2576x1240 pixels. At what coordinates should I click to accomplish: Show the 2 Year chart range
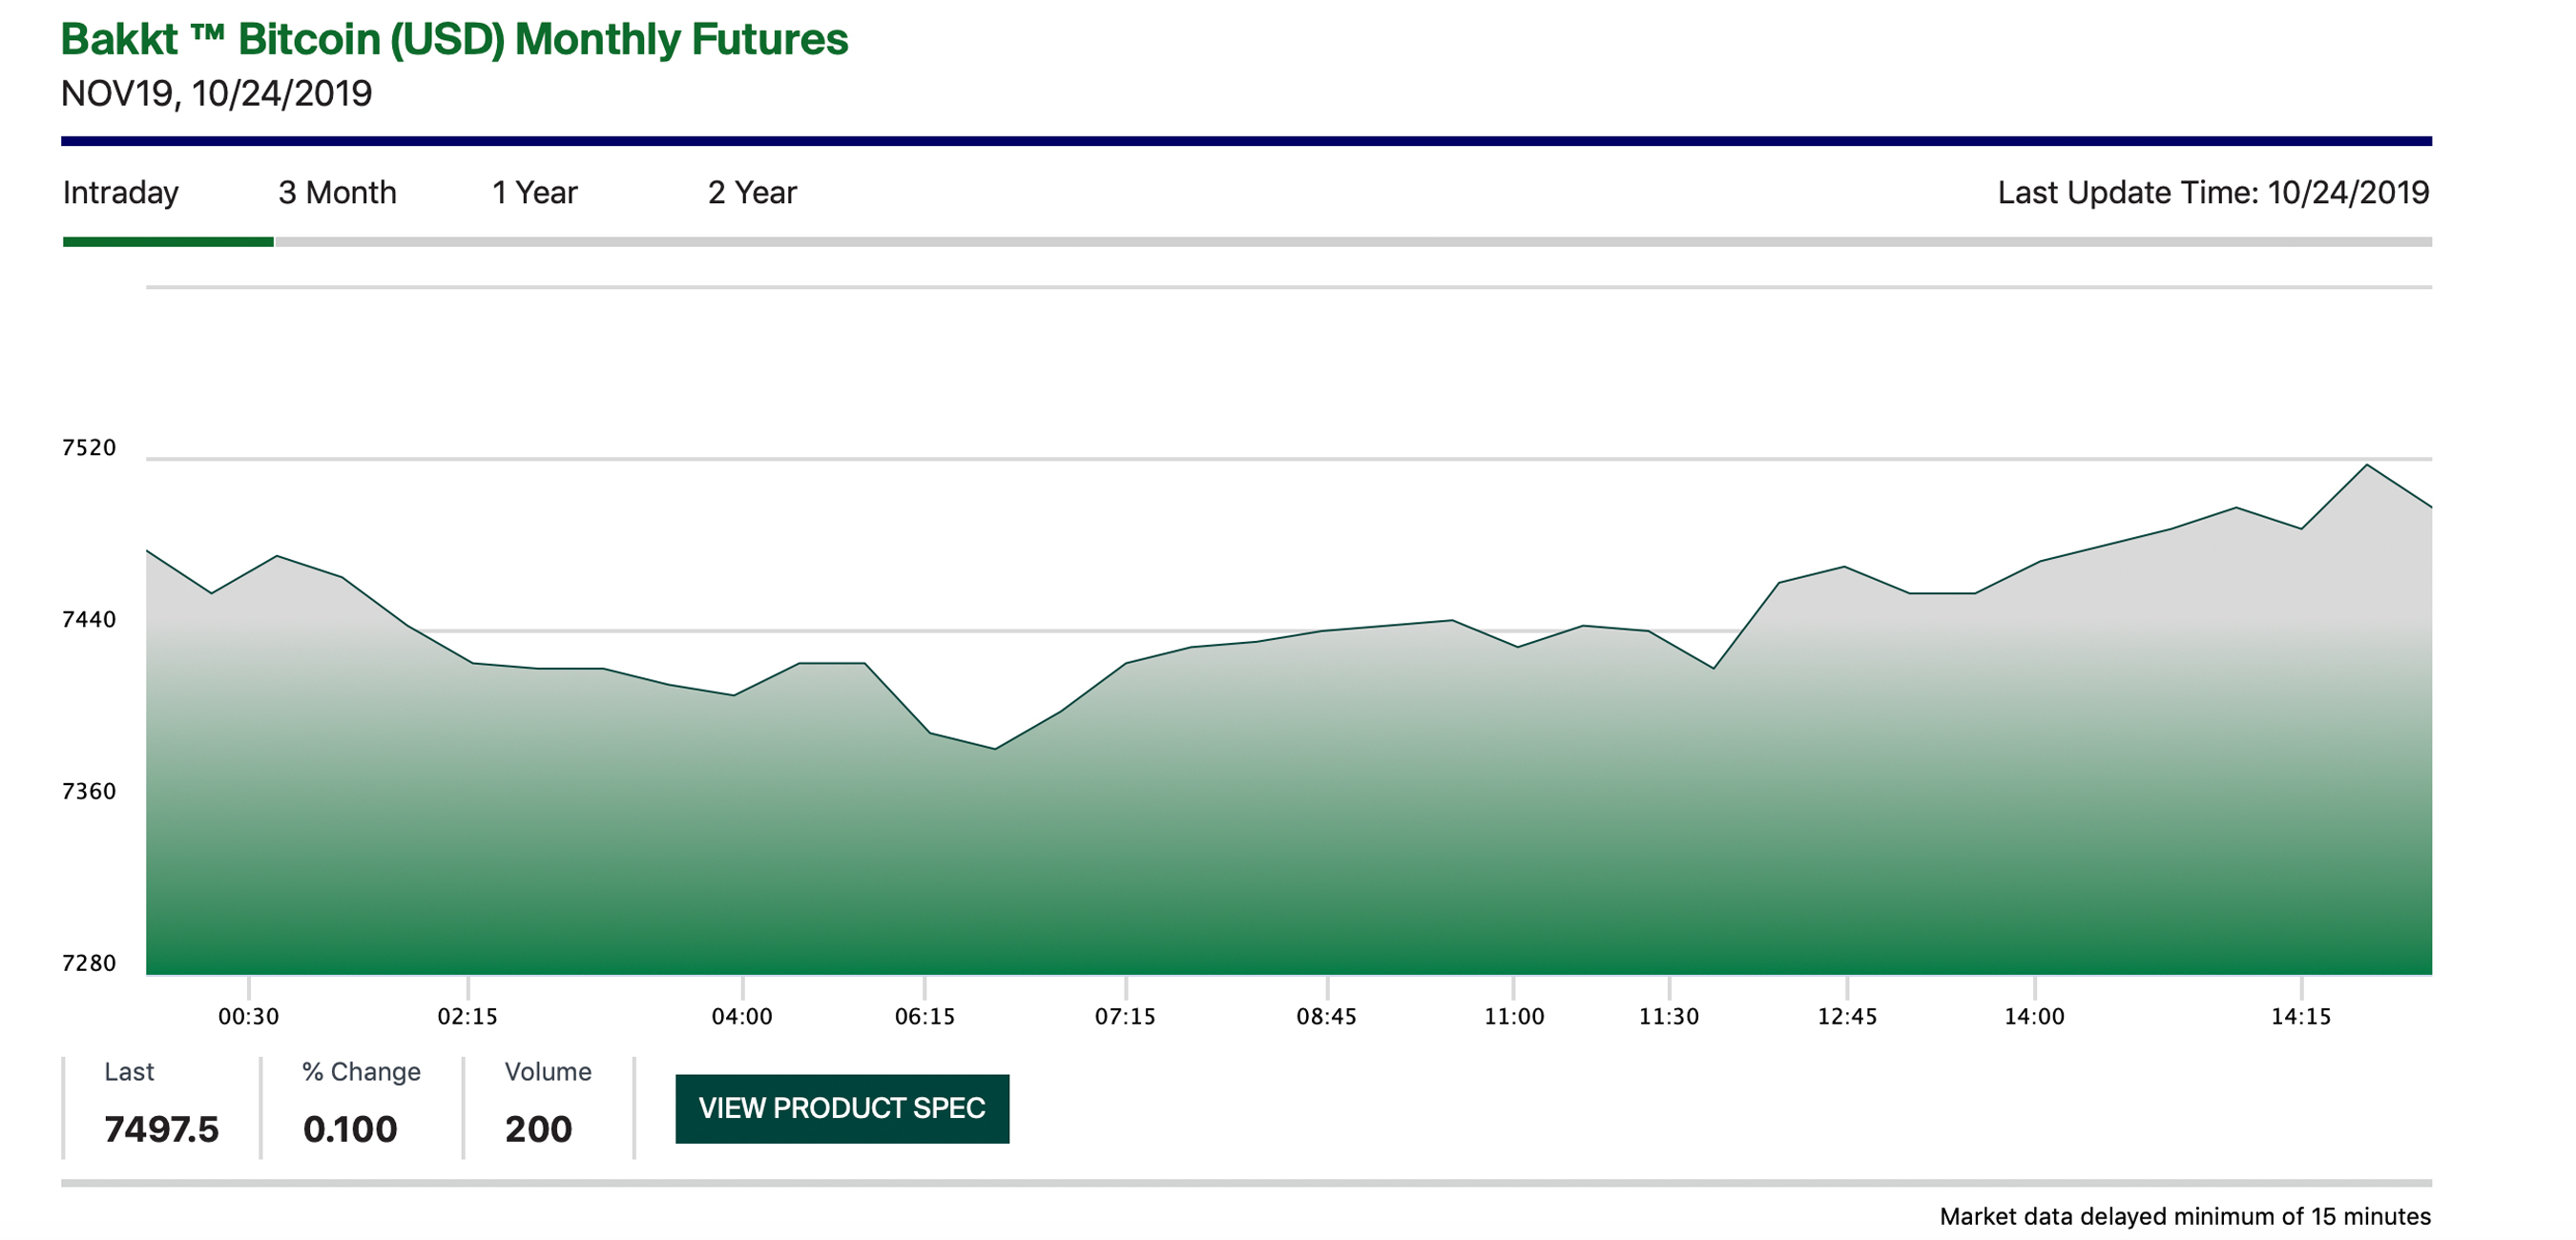point(752,192)
